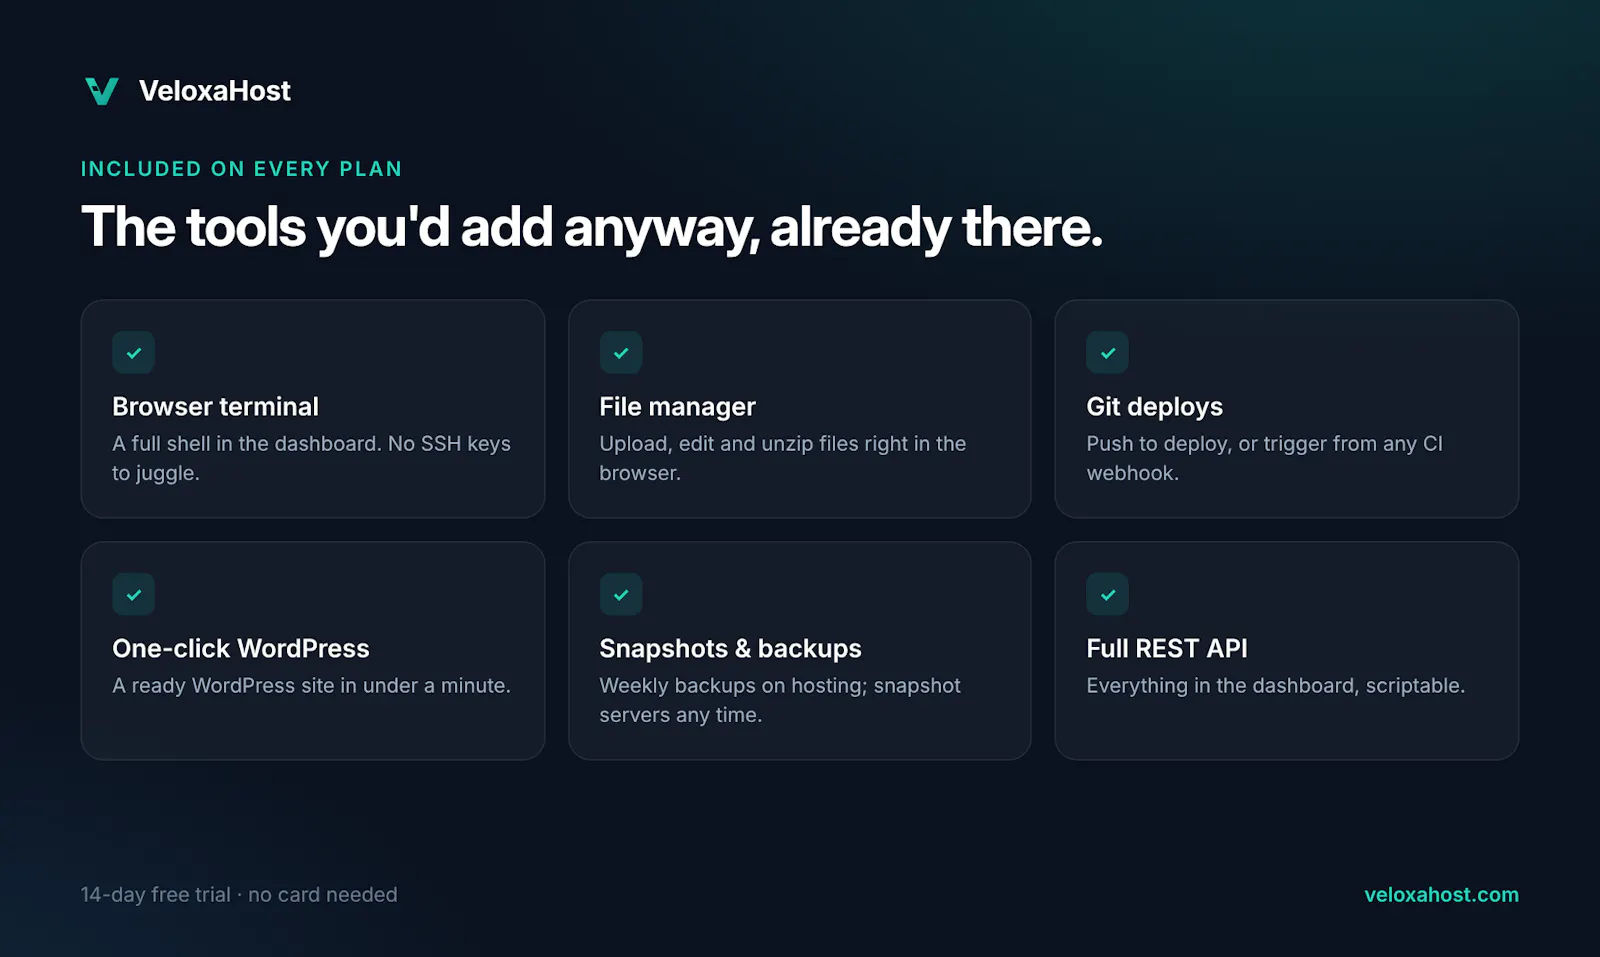Click 'Push to deploy, or trigger' description
This screenshot has width=1600, height=957.
[x=1264, y=458]
